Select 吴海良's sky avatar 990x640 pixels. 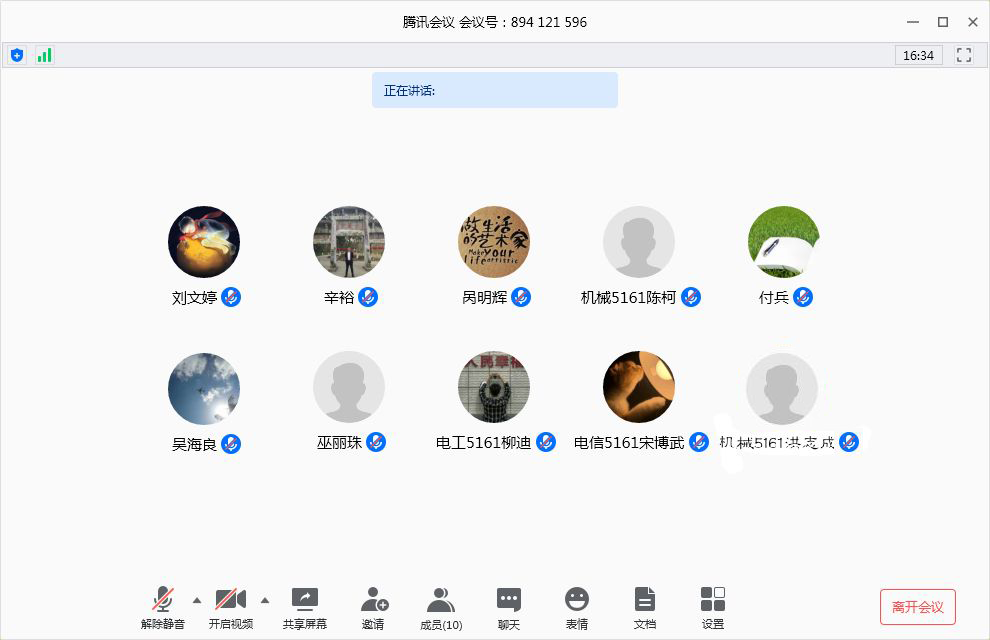click(204, 388)
